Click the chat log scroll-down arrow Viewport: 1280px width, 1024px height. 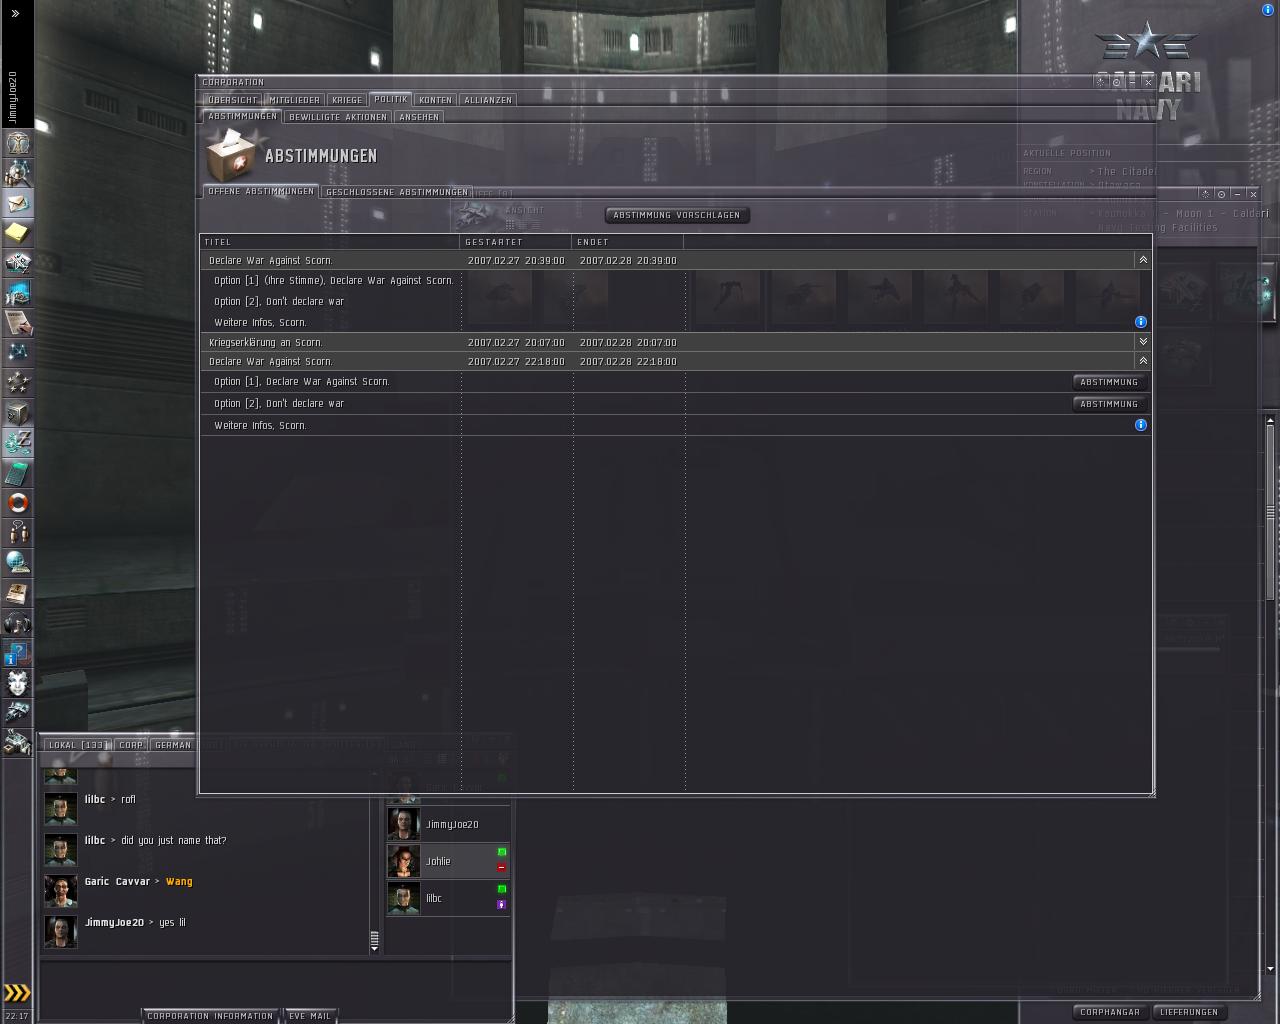(375, 949)
